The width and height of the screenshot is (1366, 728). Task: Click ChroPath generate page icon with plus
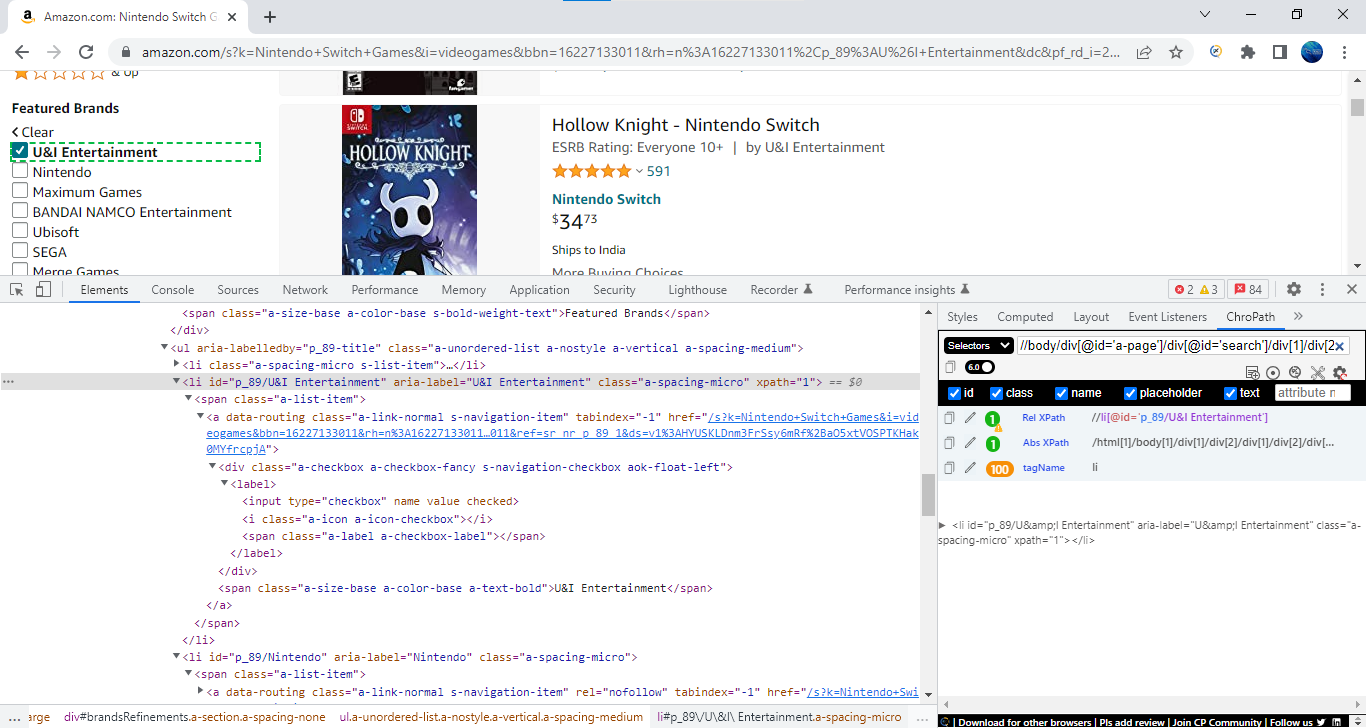coord(1252,373)
